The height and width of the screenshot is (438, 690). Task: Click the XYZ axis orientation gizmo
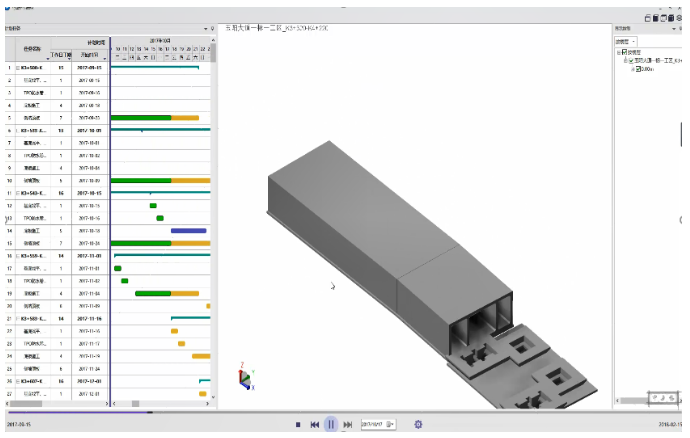[246, 377]
